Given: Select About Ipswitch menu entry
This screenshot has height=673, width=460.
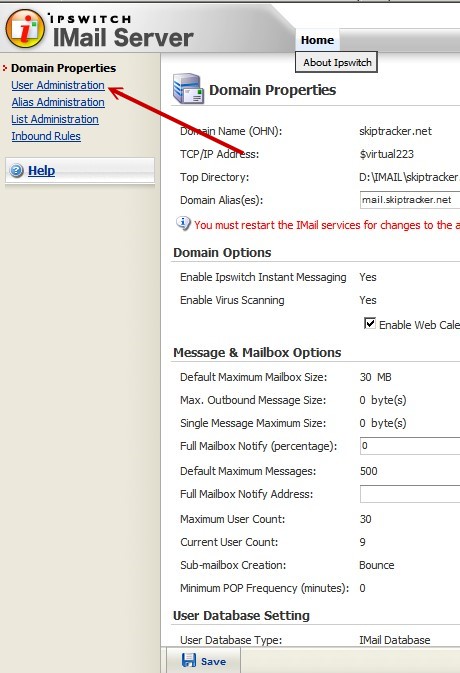Looking at the screenshot, I should [337, 62].
